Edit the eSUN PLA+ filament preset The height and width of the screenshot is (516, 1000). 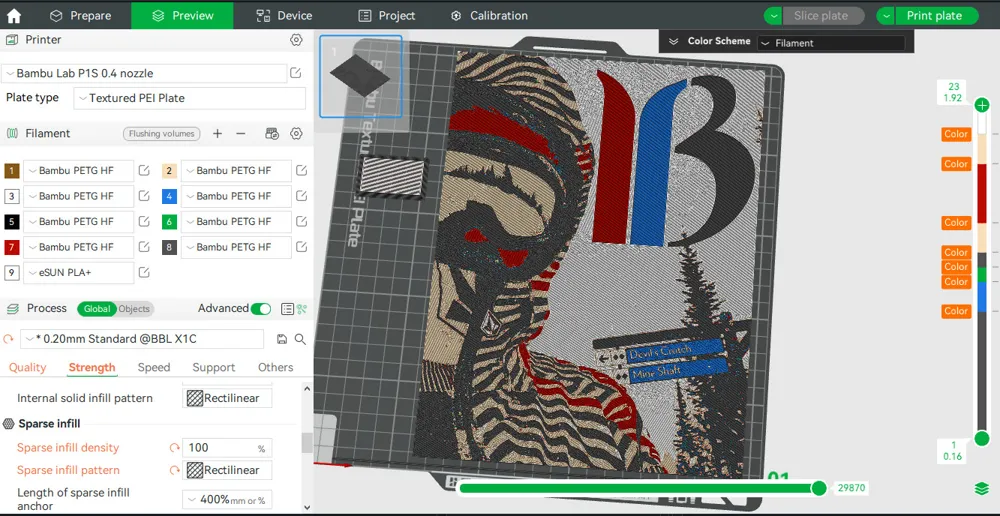point(144,272)
